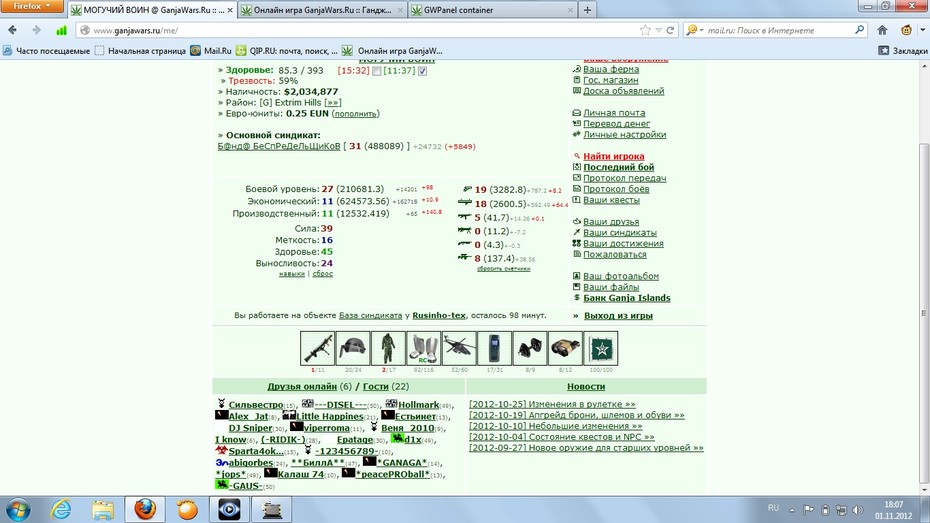The image size is (930, 523).
Task: Click the volume speaker tray icon
Action: click(x=857, y=509)
